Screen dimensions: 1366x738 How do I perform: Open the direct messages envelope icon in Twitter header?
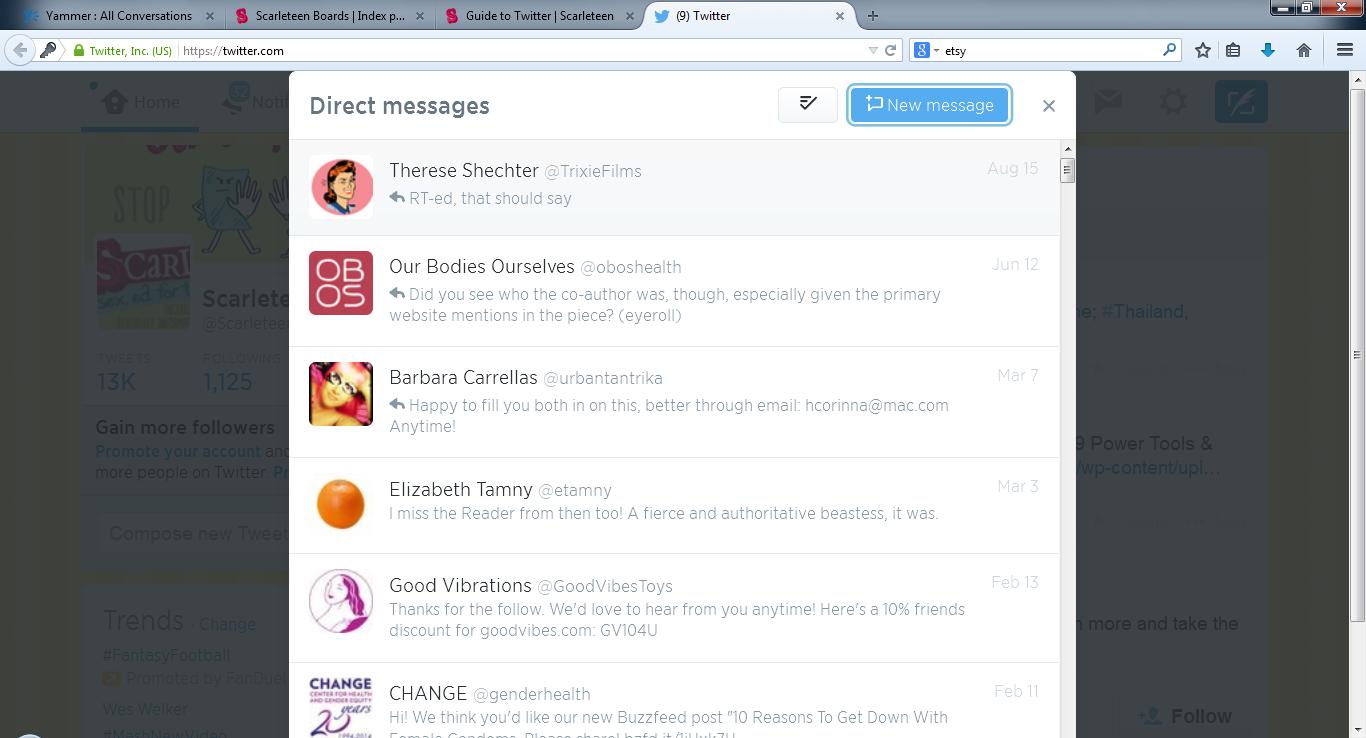(x=1107, y=101)
